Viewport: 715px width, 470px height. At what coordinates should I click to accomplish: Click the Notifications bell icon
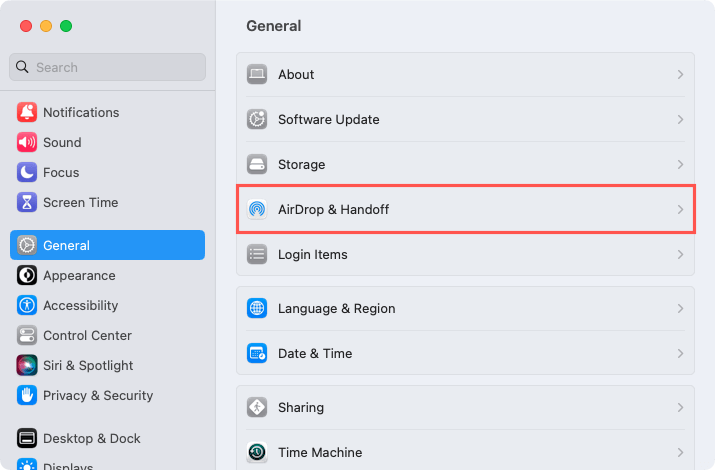point(27,112)
